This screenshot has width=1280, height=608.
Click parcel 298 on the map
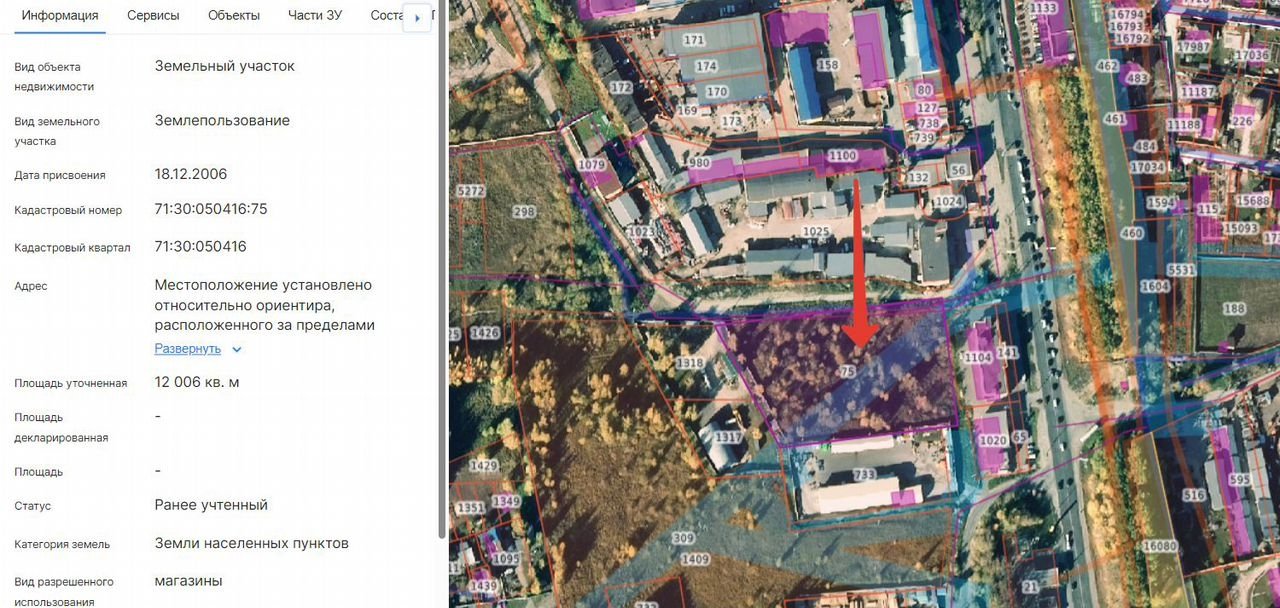point(524,212)
